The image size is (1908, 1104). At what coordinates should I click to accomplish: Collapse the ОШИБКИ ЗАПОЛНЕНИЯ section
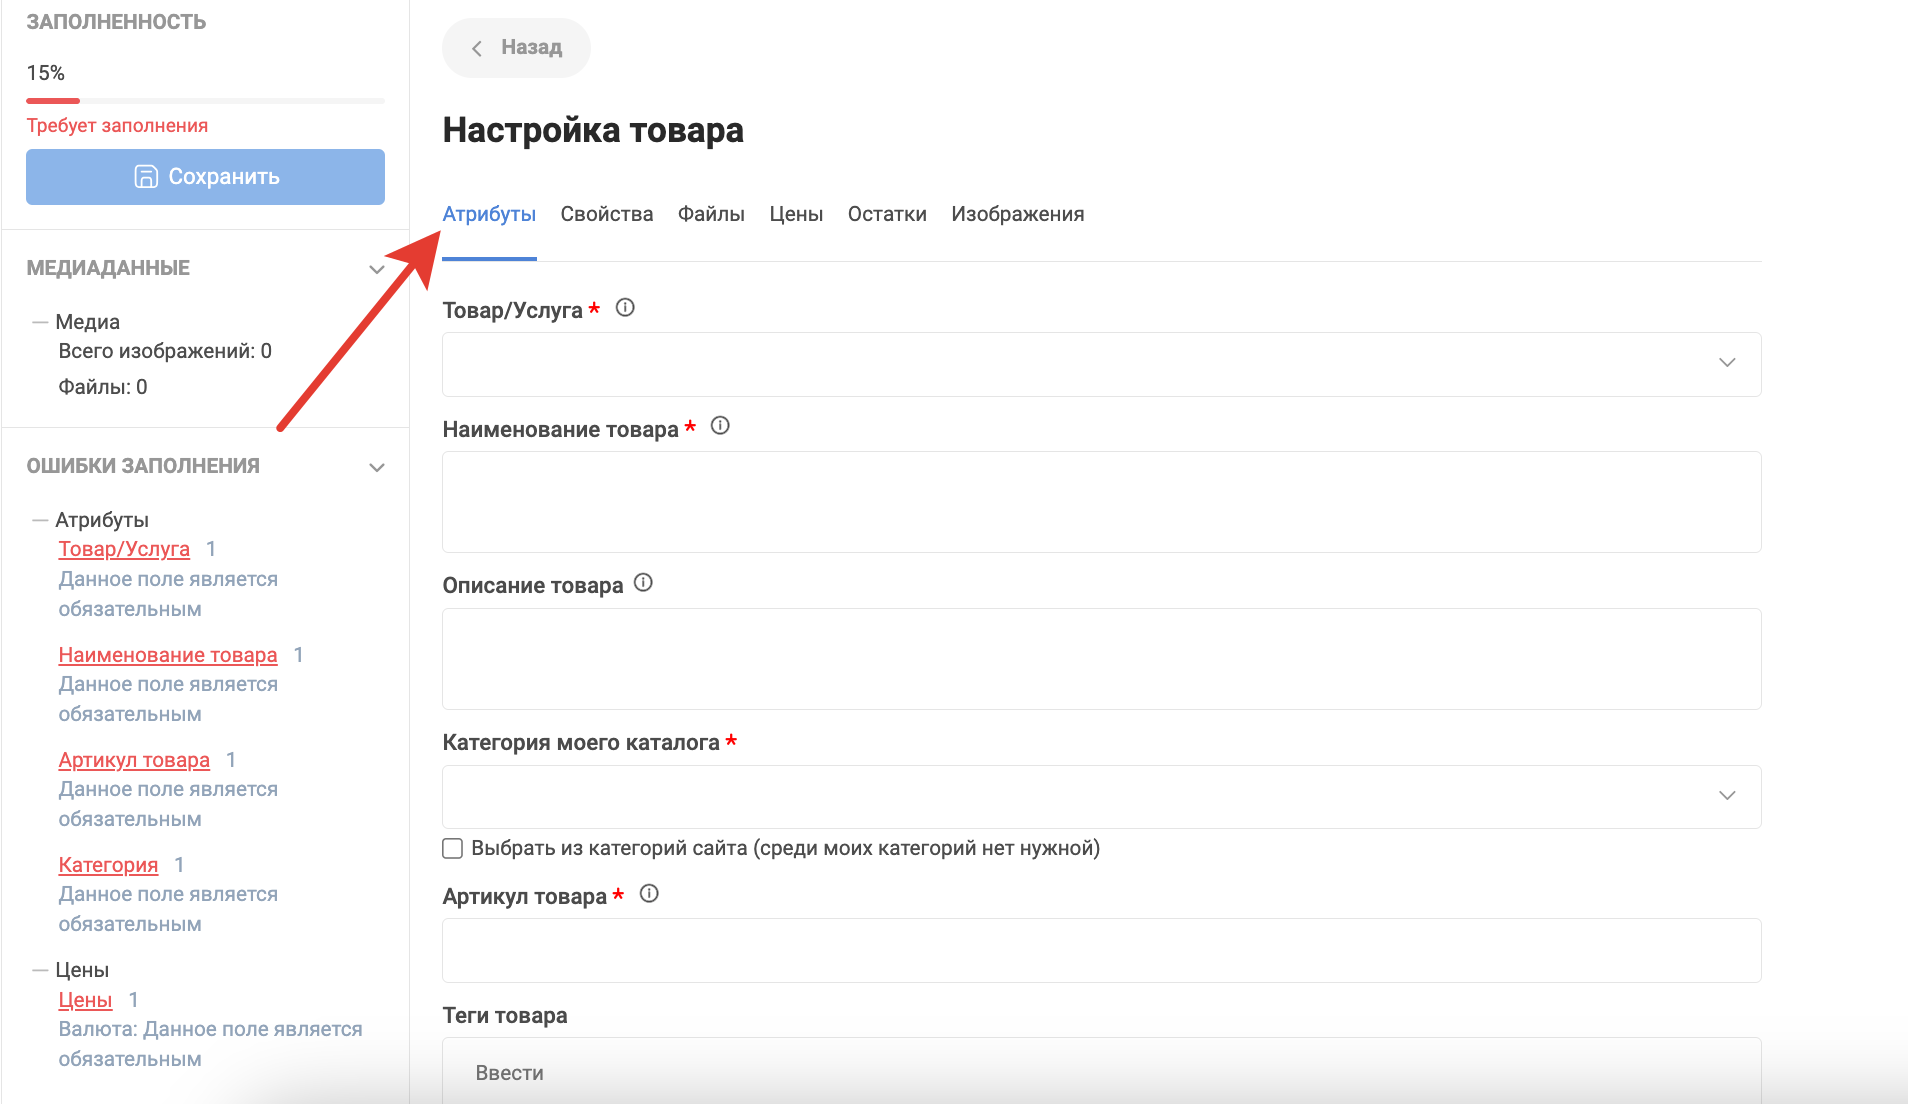[x=377, y=467]
